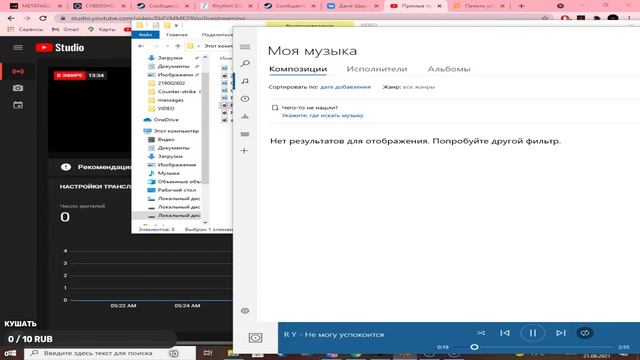This screenshot has height=360, width=640.
Task: Reload the Chrome page
Action: coord(42,18)
